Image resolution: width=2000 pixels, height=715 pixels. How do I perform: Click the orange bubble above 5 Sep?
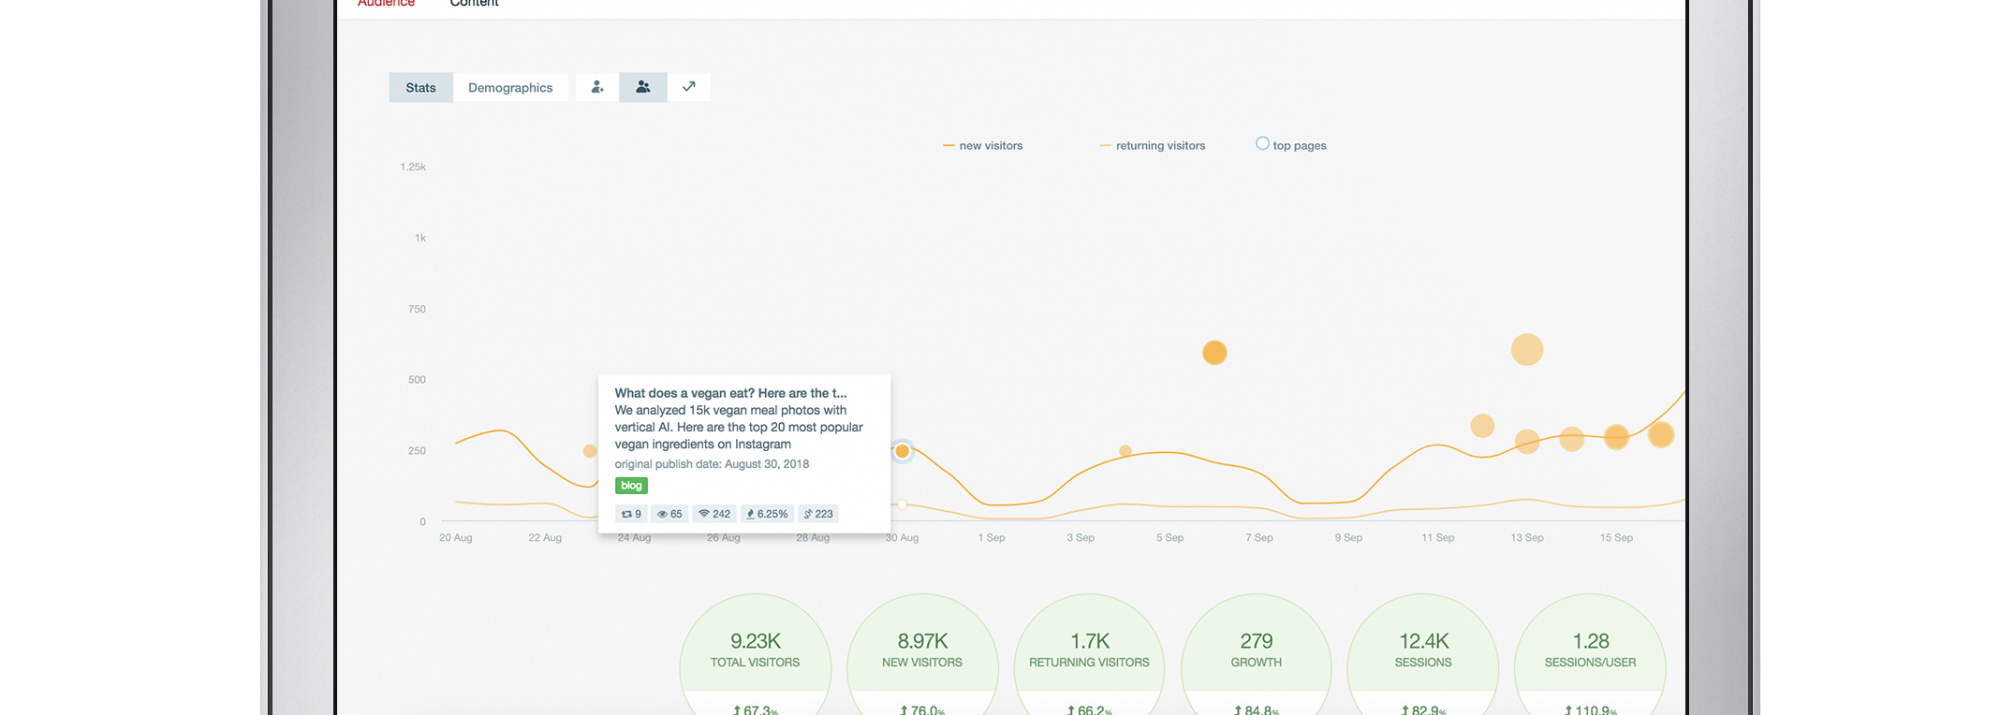(1214, 353)
